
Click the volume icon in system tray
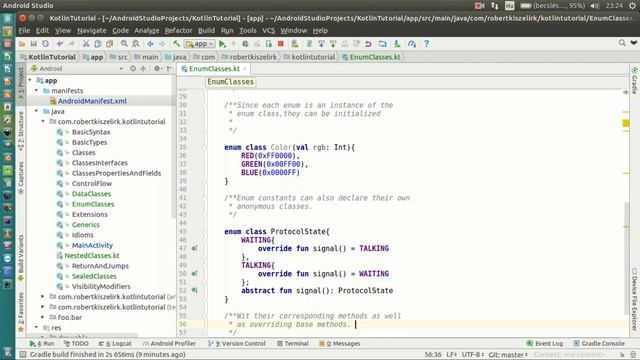(x=595, y=5)
